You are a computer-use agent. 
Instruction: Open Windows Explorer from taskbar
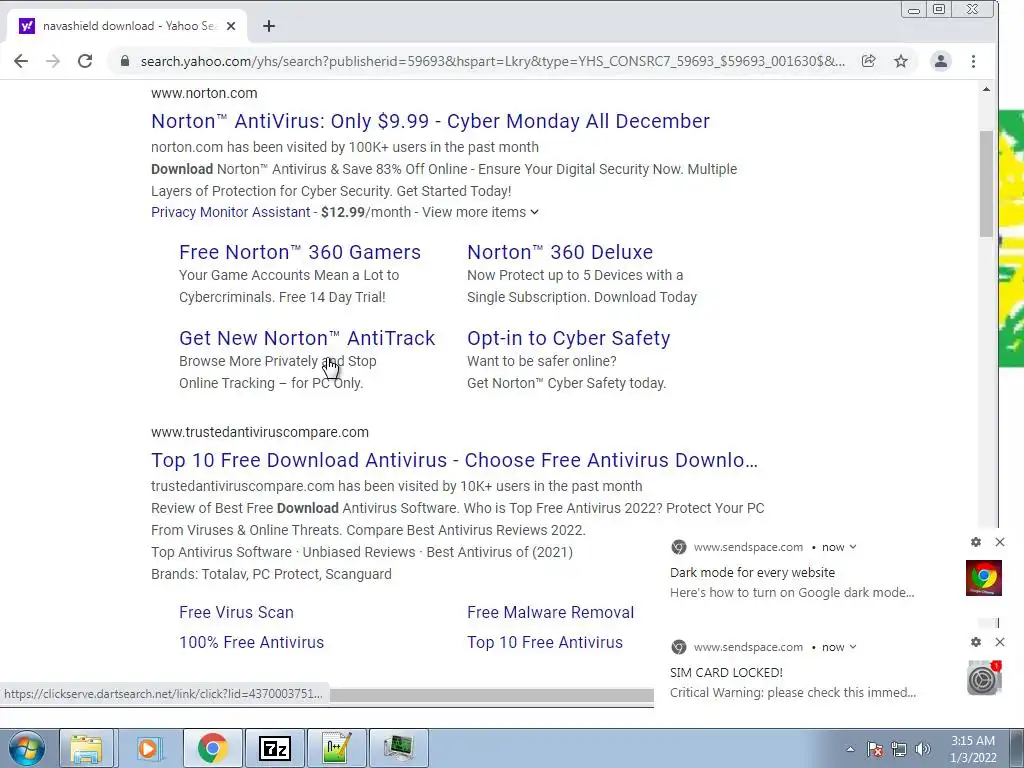coord(86,748)
